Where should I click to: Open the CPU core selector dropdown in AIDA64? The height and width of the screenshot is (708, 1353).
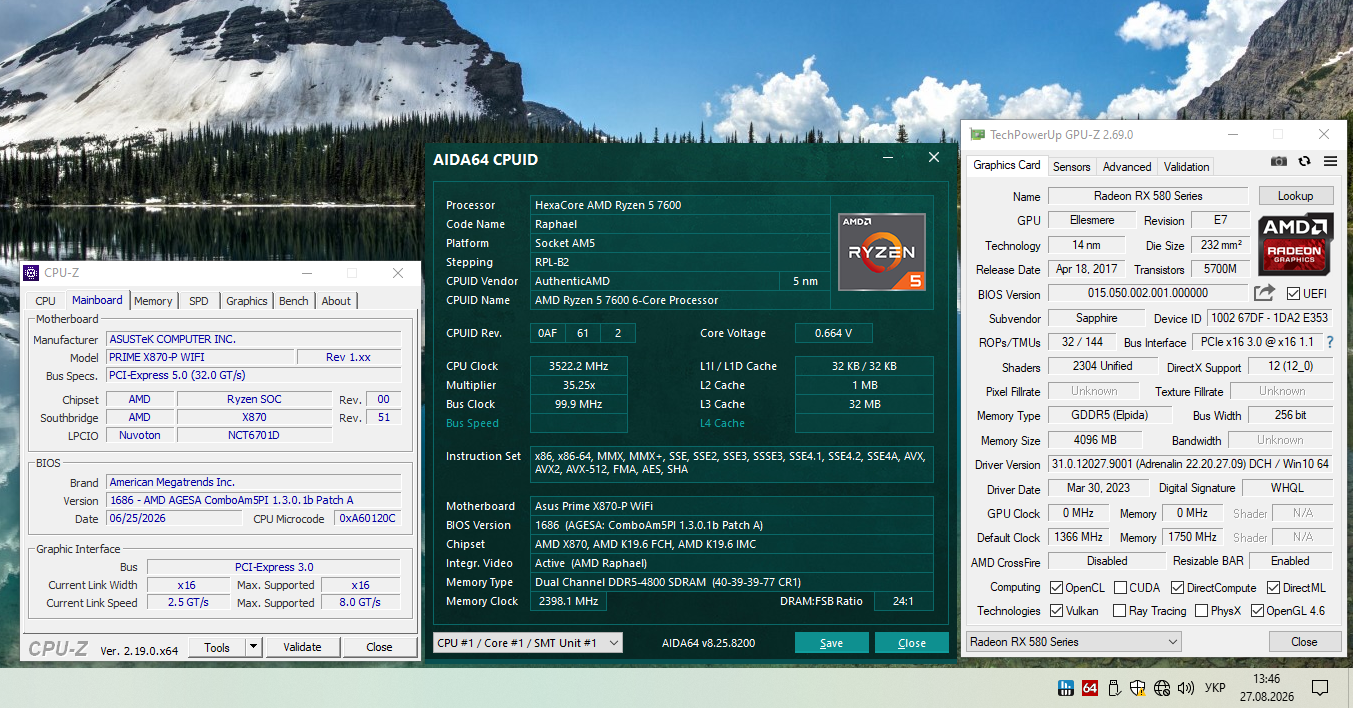(527, 643)
